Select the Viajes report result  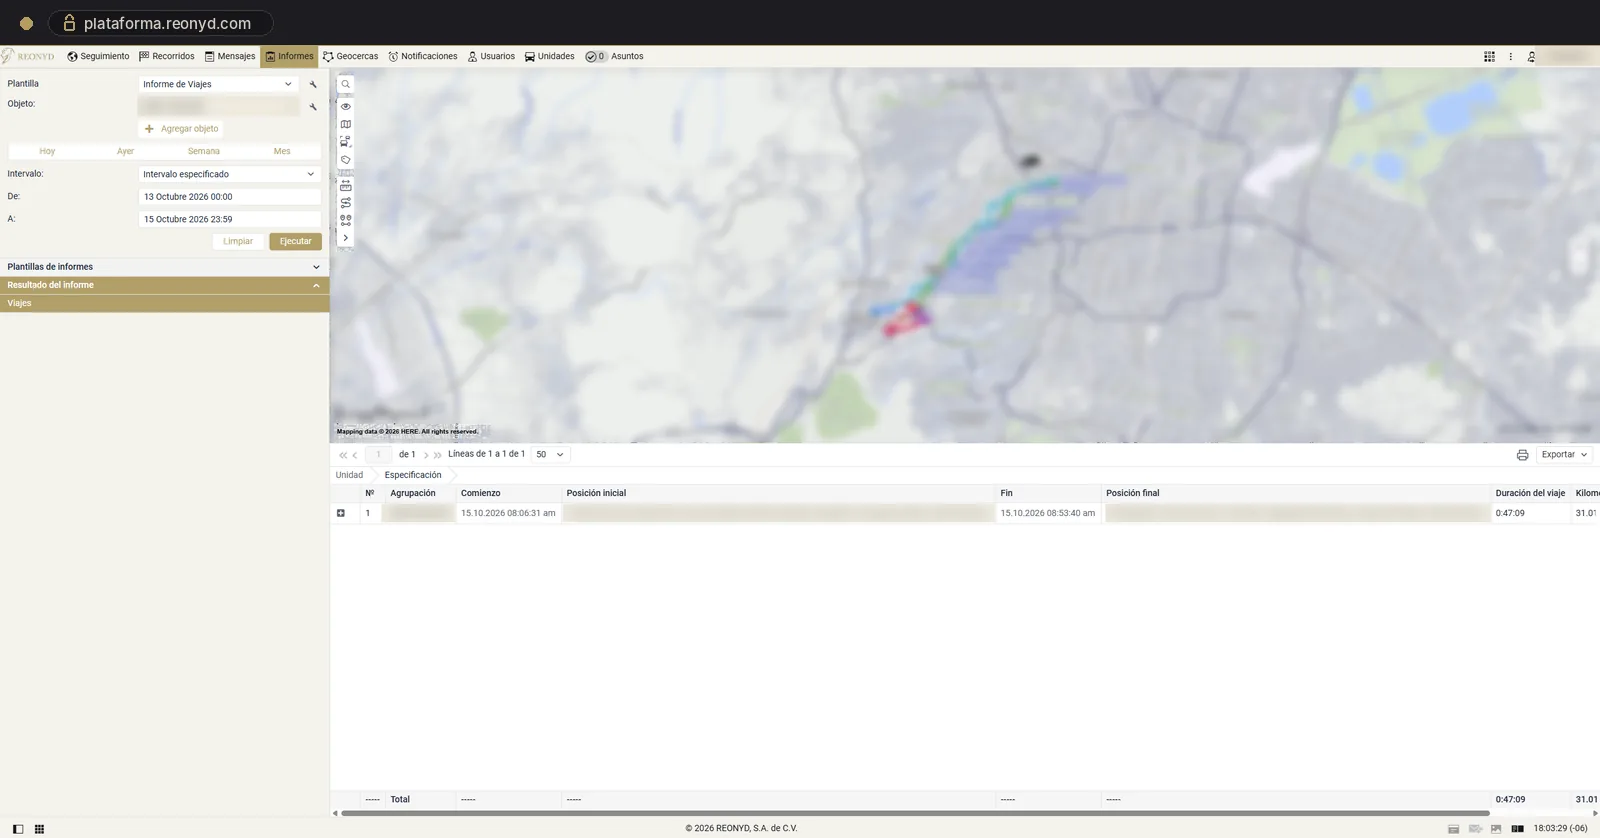[164, 303]
